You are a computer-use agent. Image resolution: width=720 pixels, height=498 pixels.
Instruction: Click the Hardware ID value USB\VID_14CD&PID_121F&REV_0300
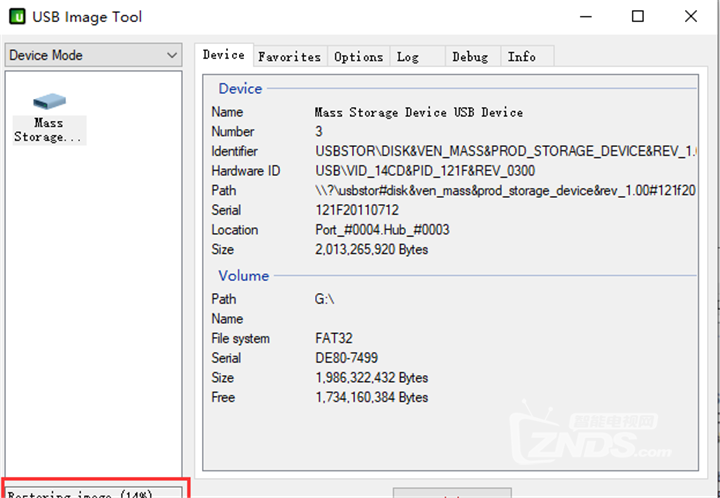425,171
